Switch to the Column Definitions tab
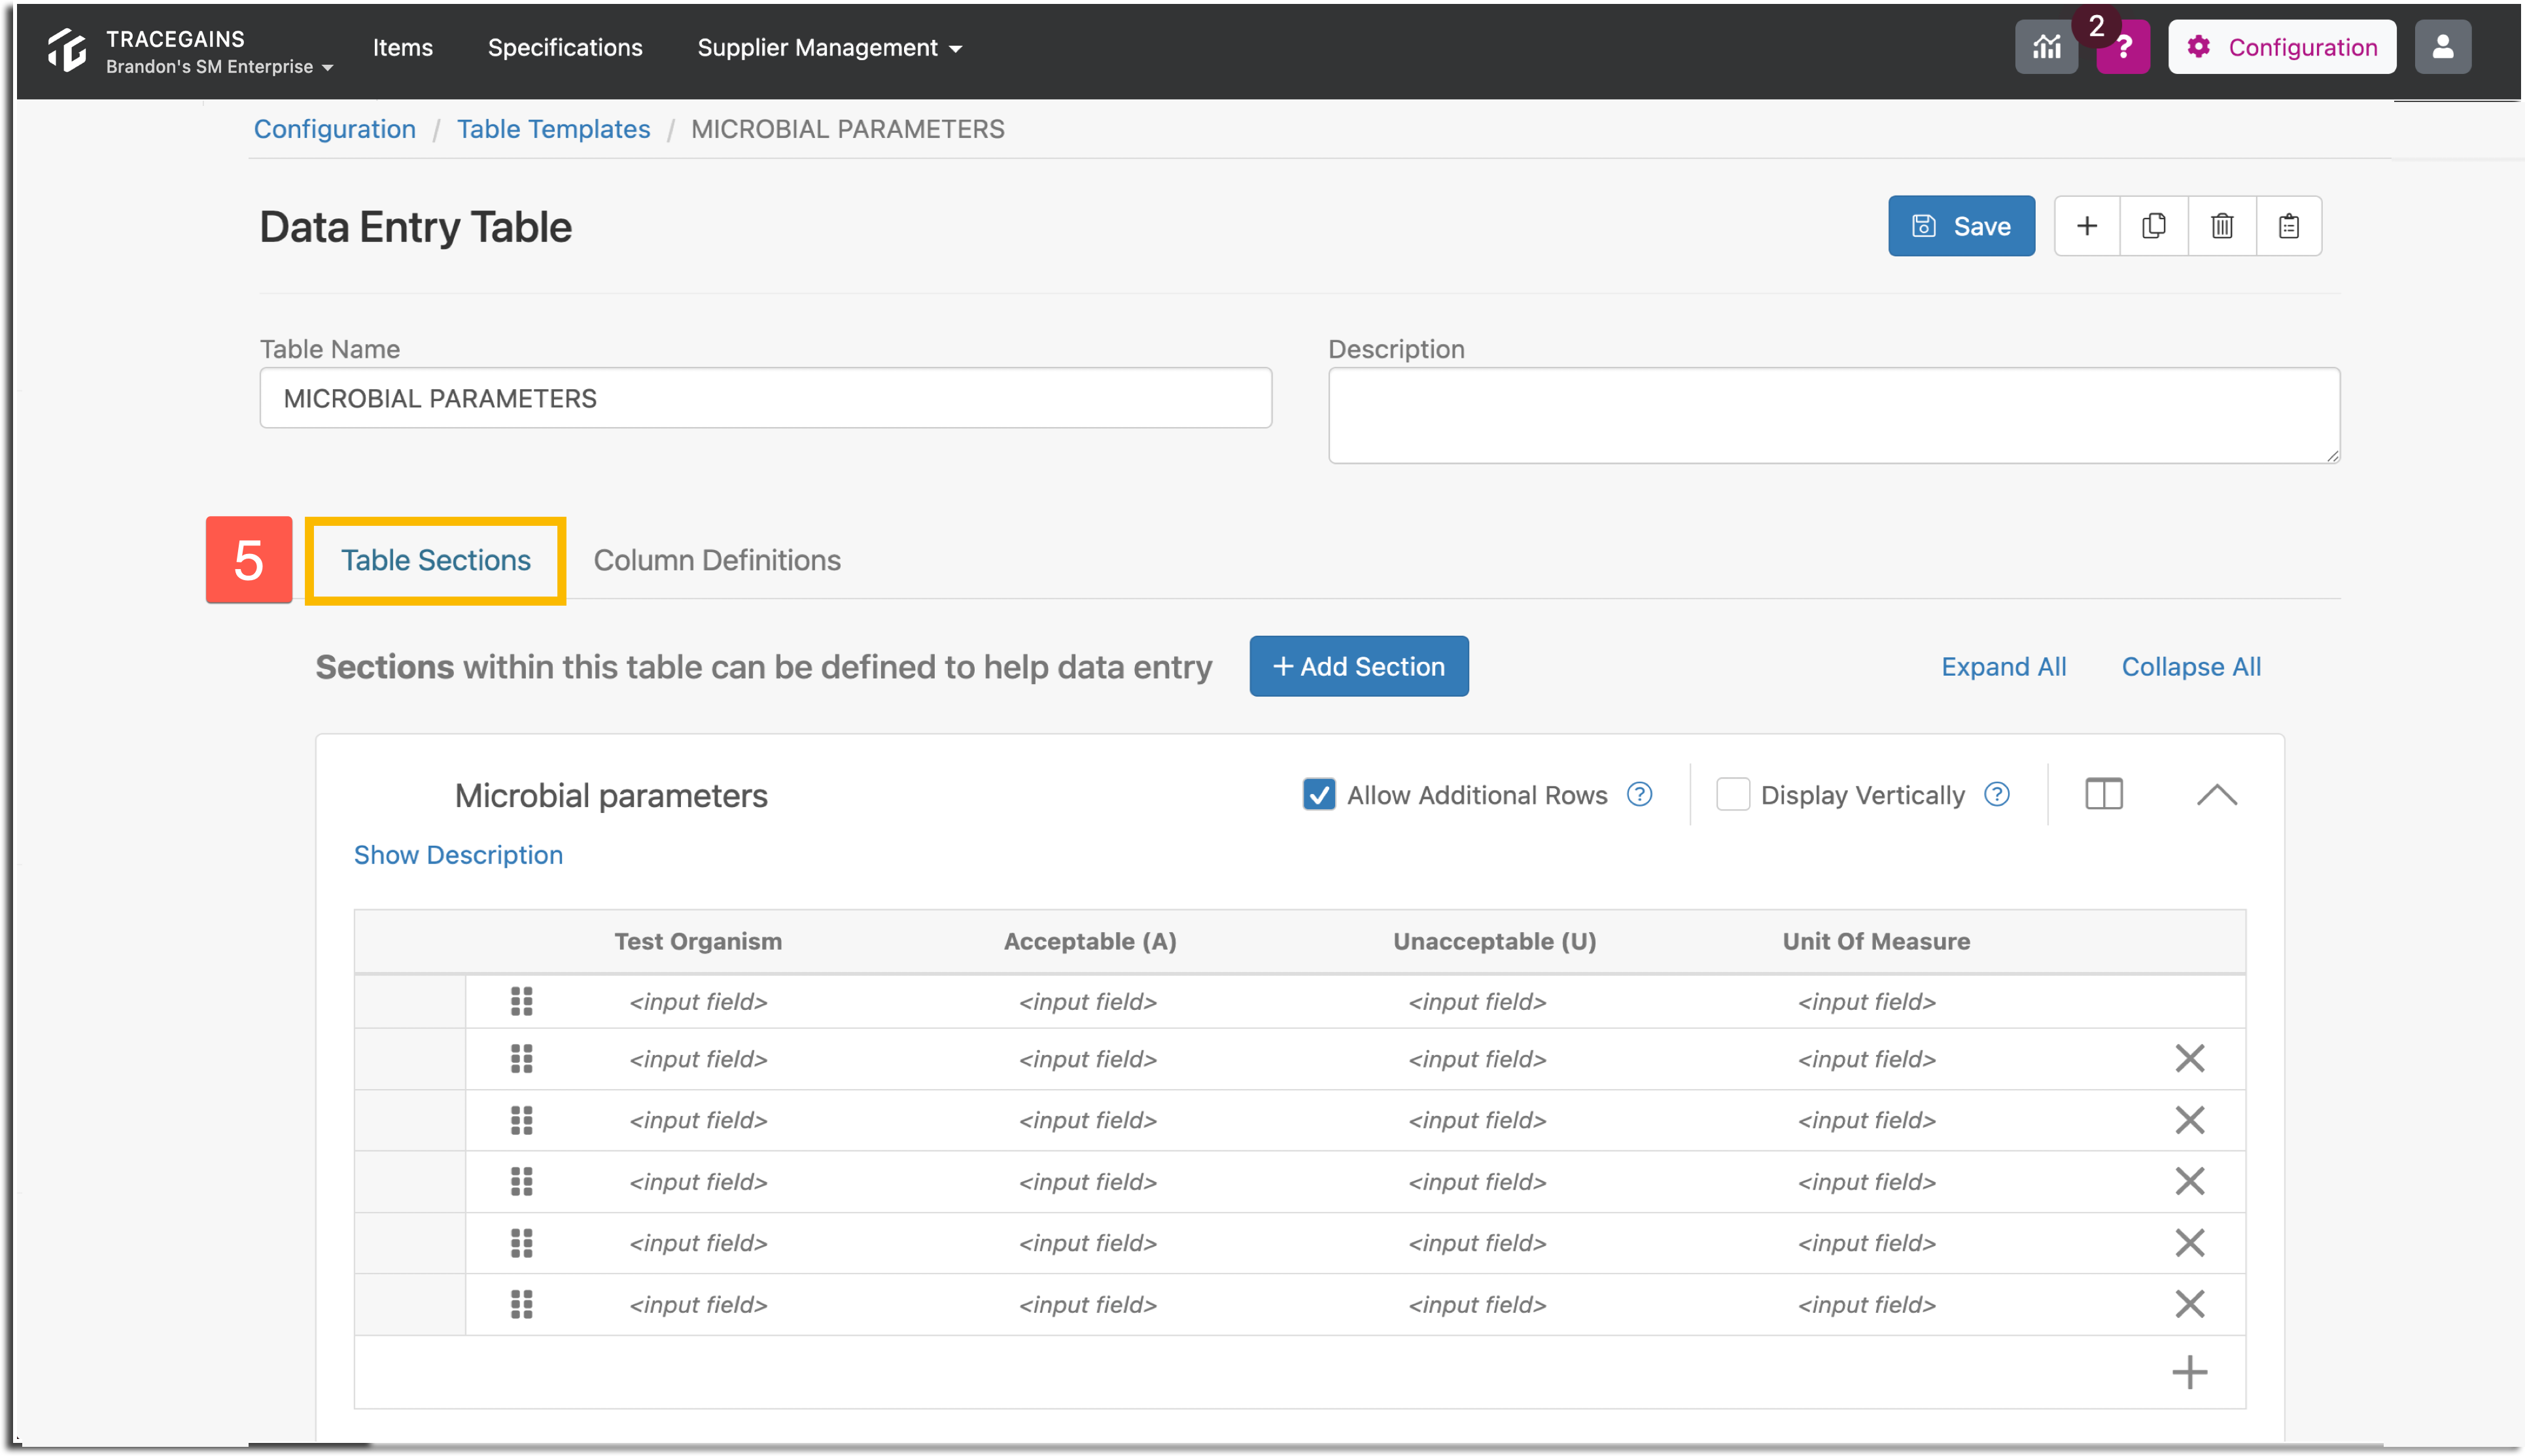 pyautogui.click(x=716, y=560)
